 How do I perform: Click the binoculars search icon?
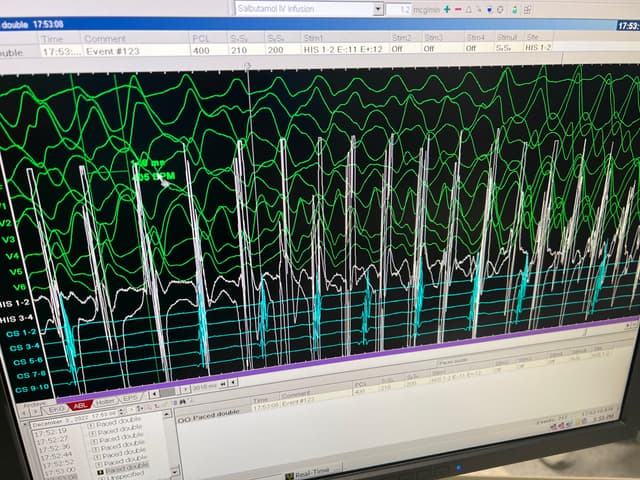click(183, 402)
